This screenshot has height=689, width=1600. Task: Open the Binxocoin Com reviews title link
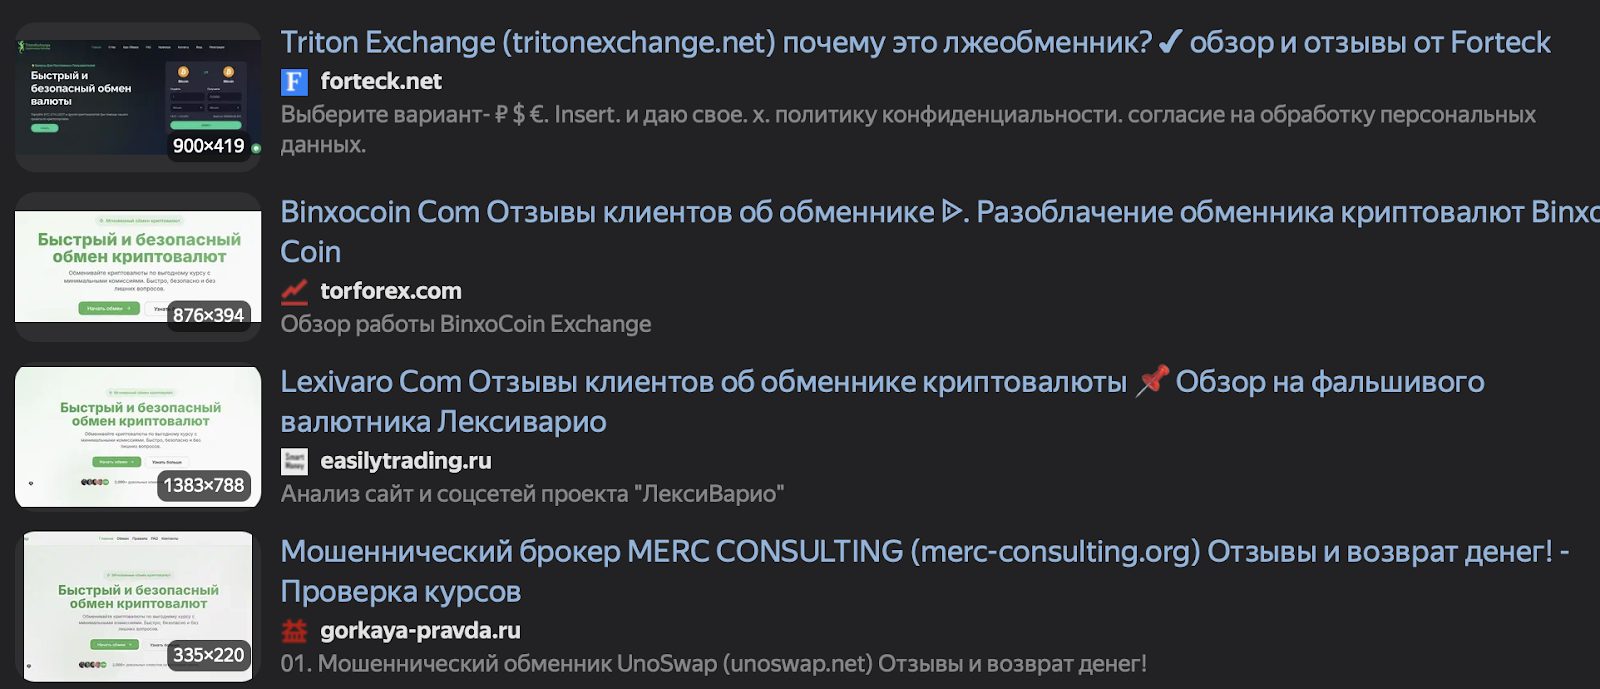point(938,213)
